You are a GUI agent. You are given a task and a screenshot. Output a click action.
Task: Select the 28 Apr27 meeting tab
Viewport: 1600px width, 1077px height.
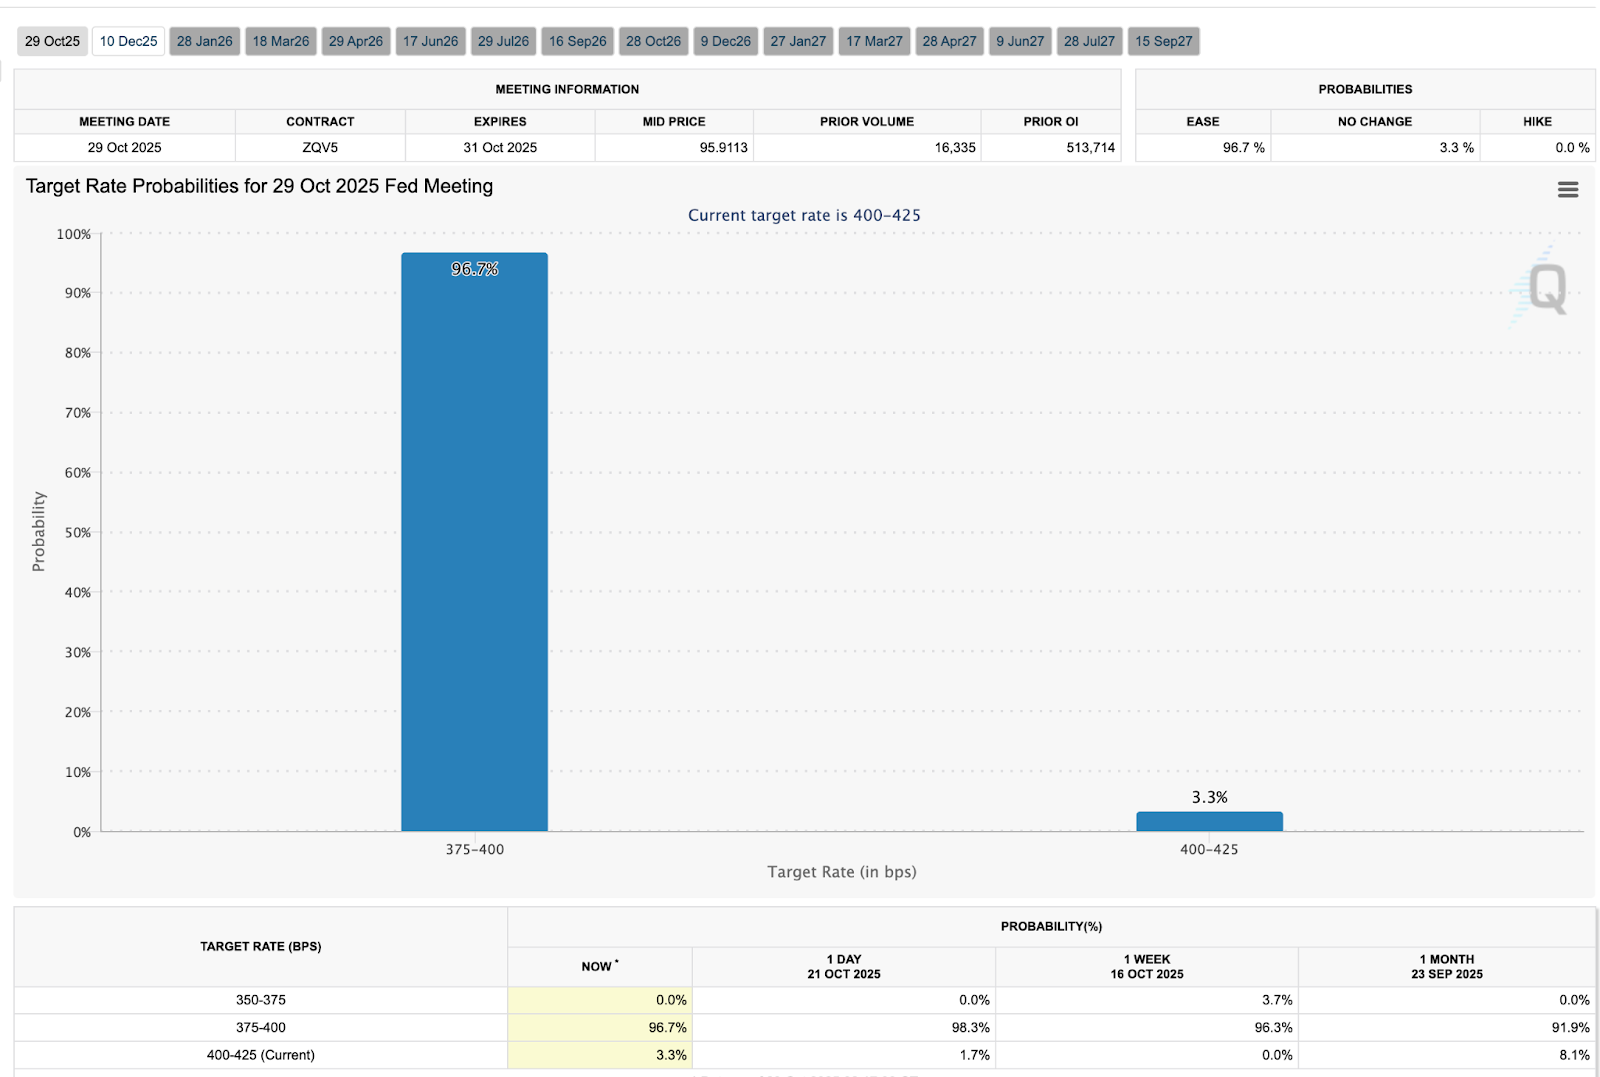click(949, 41)
